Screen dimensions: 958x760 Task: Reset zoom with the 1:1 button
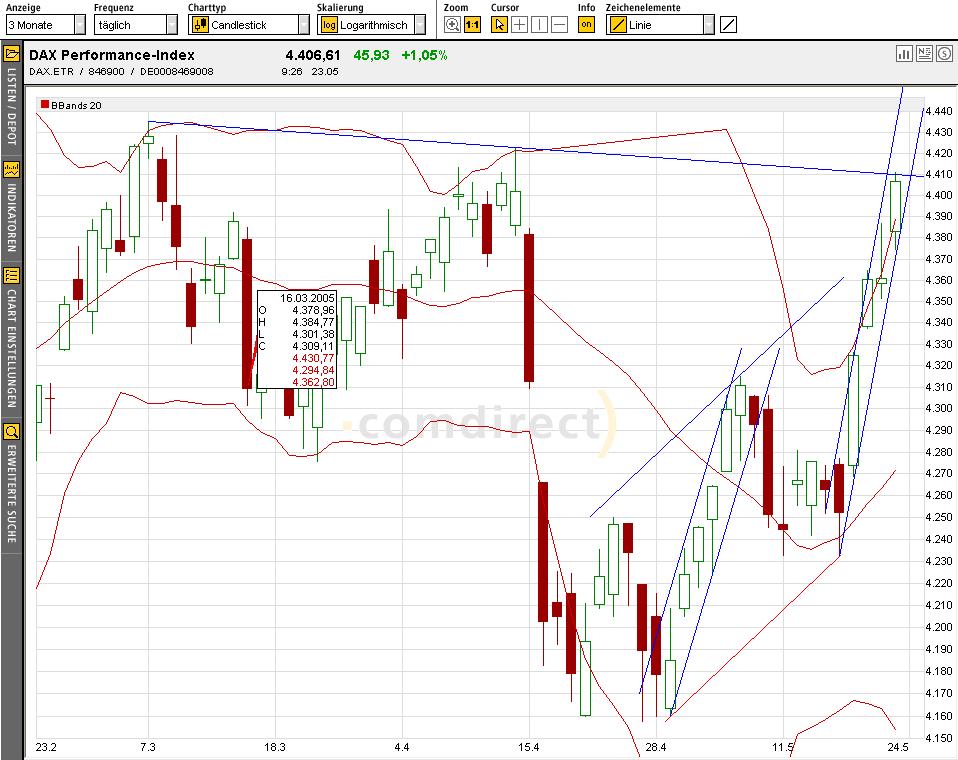pos(472,25)
